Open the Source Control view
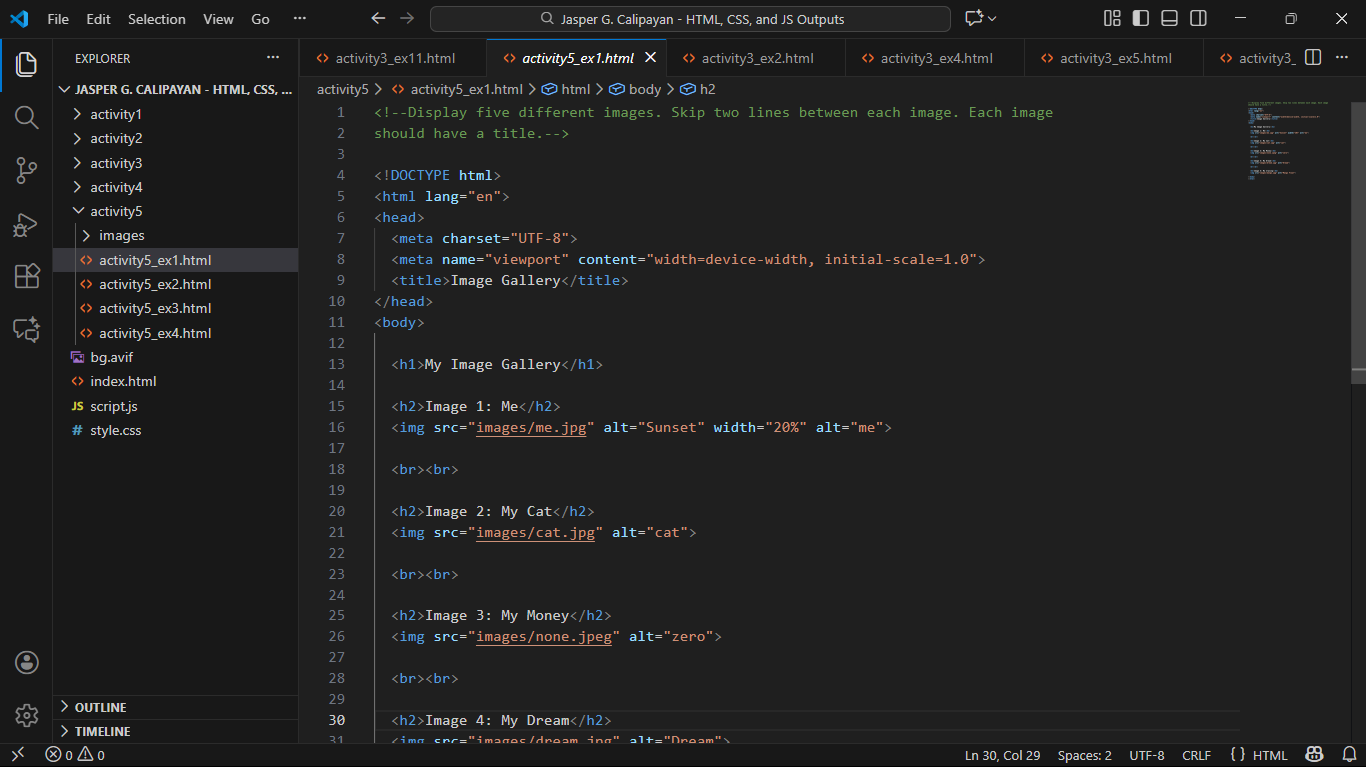The image size is (1366, 767). point(26,171)
